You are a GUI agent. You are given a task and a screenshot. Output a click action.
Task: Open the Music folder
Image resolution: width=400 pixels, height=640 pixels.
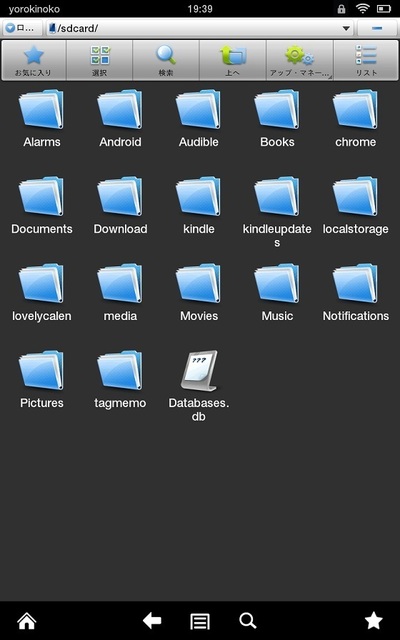(x=277, y=293)
